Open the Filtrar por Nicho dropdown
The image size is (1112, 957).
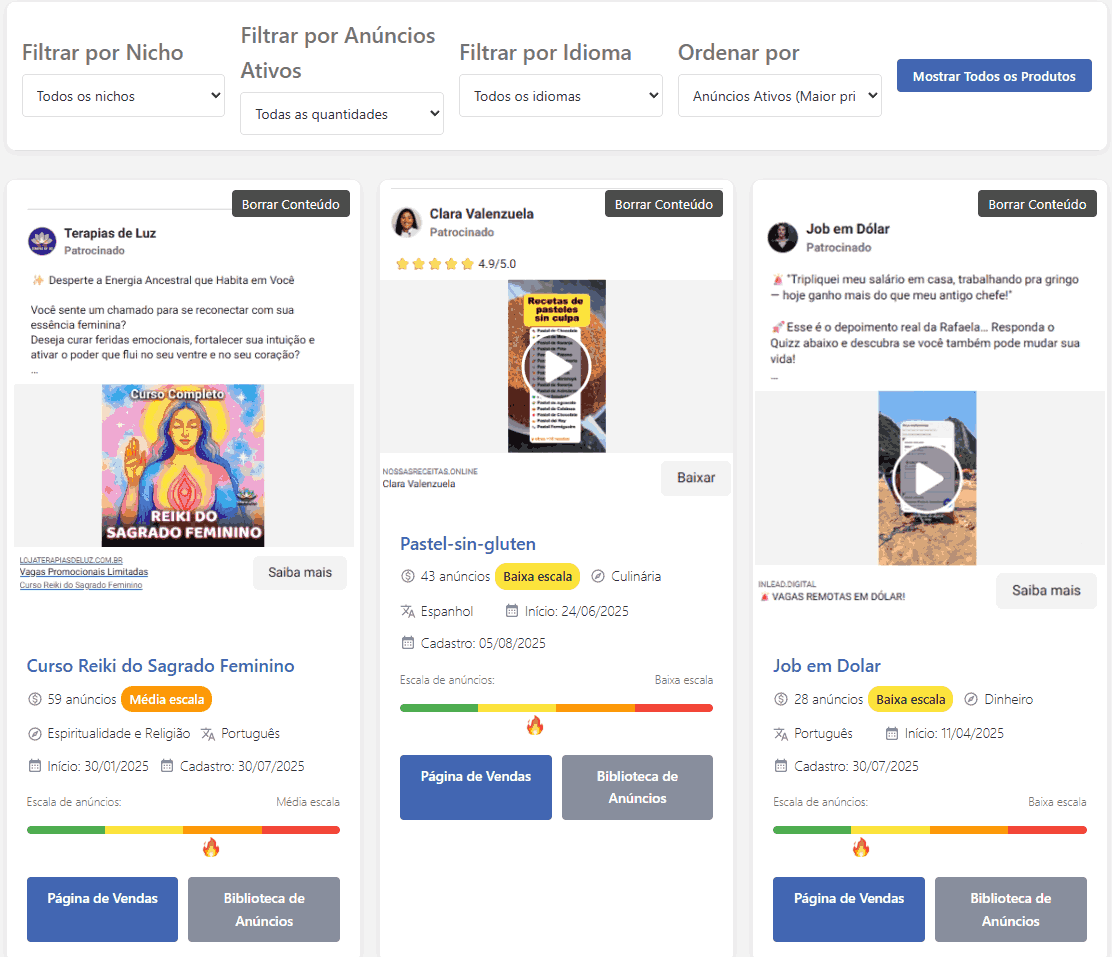tap(123, 96)
